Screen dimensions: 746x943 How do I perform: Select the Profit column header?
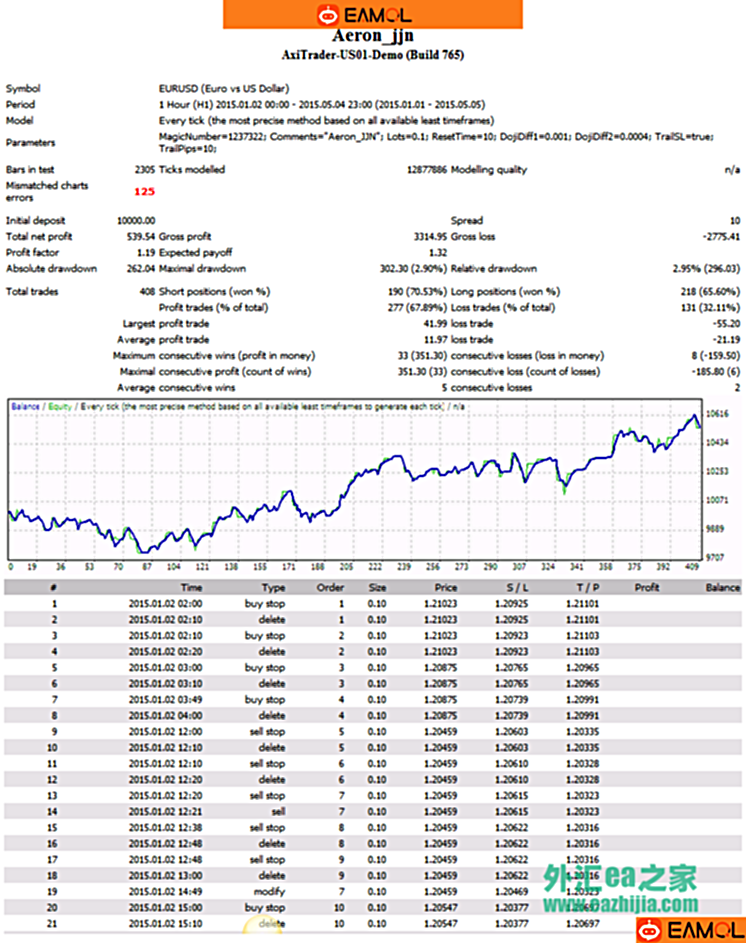tap(648, 588)
